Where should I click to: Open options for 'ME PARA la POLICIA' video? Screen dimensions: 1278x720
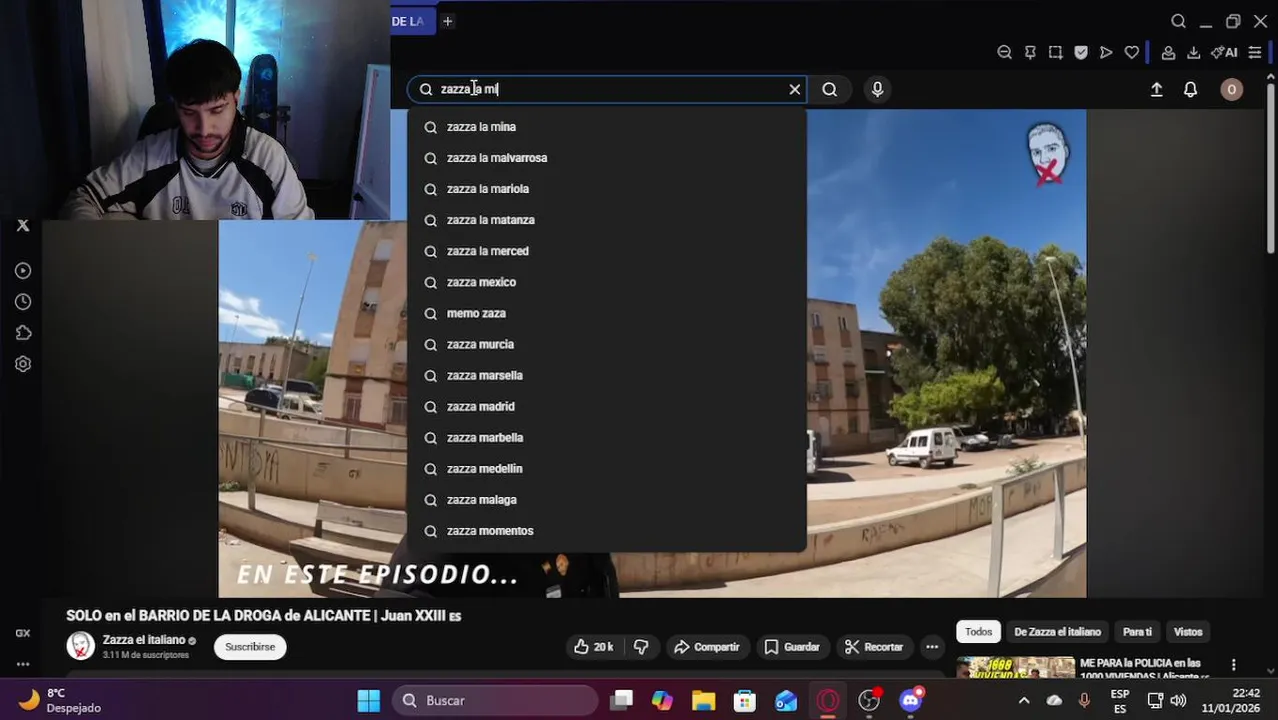(x=1233, y=665)
